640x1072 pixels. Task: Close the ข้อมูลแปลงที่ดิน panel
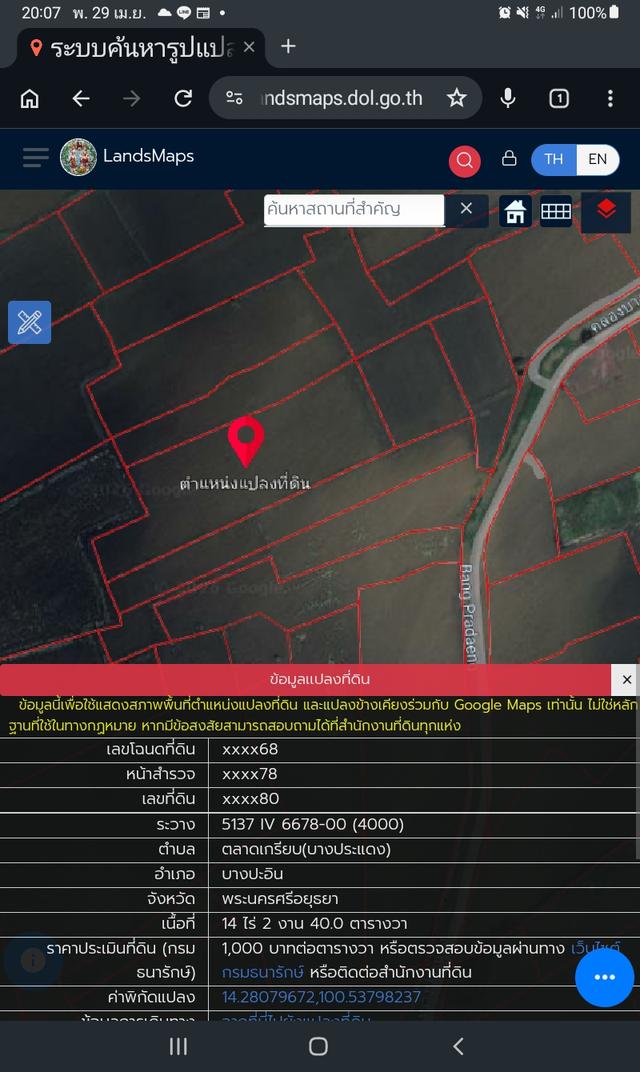[626, 680]
